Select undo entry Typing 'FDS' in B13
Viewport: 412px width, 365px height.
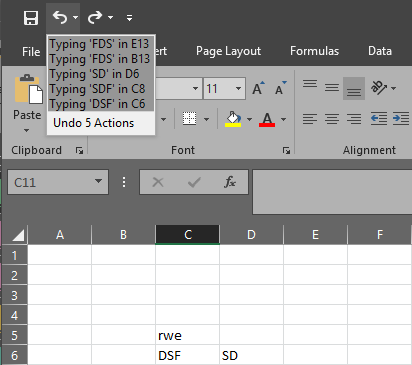coord(101,59)
